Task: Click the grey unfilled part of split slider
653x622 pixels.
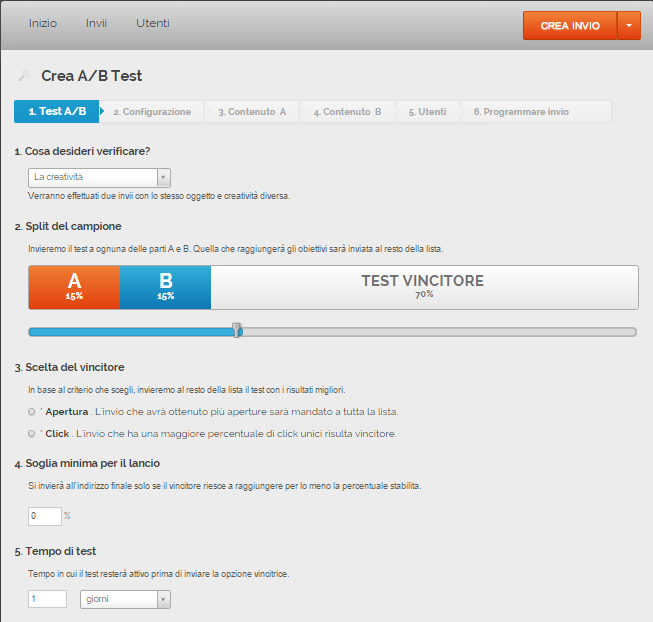Action: coord(439,332)
